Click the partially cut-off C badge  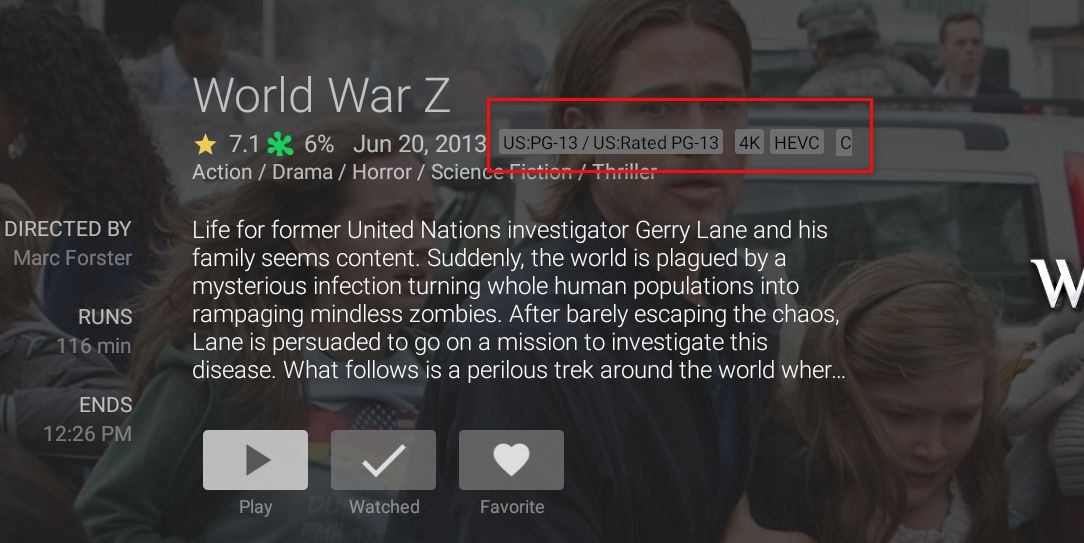(844, 142)
